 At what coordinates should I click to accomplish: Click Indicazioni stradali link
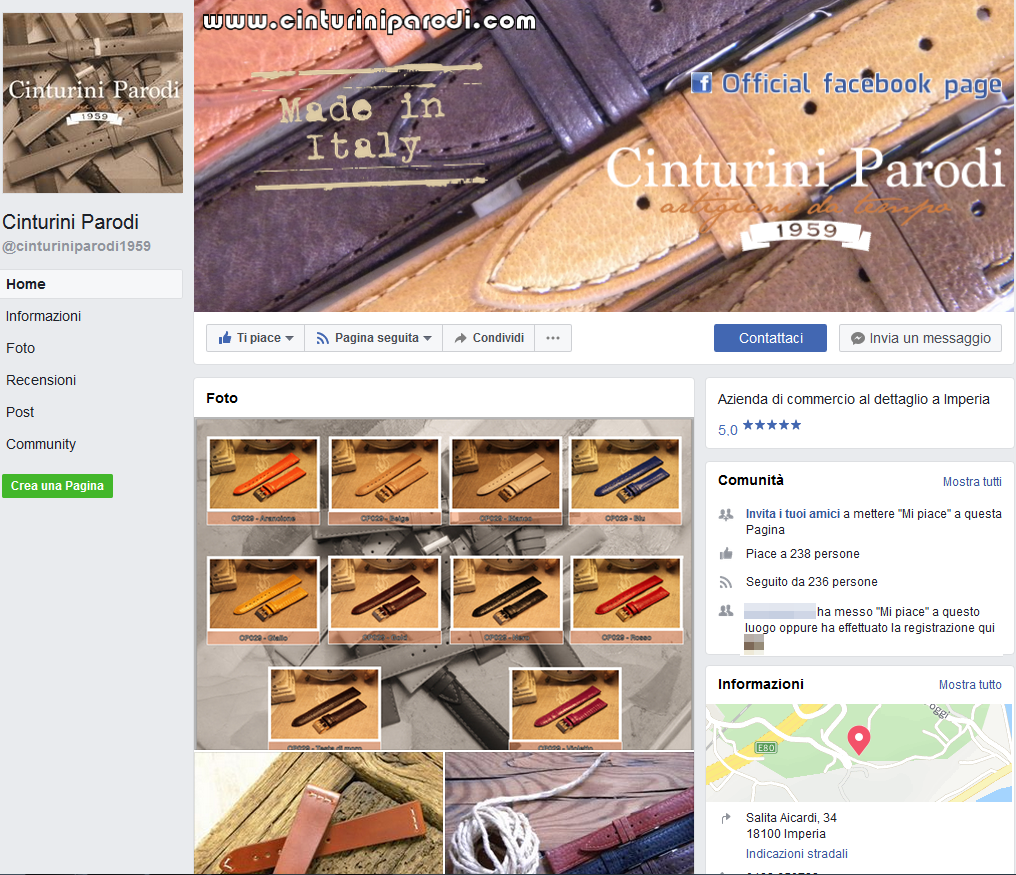point(796,854)
